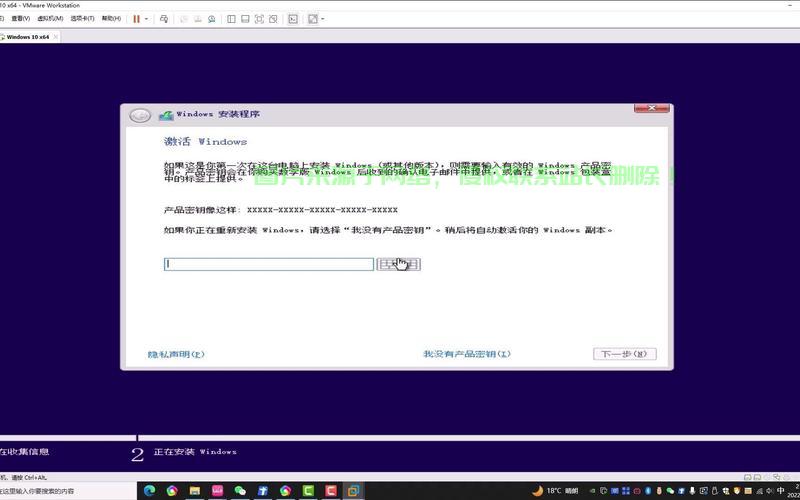
Task: Click the revert to snapshot toolbar icon
Action: point(197,19)
